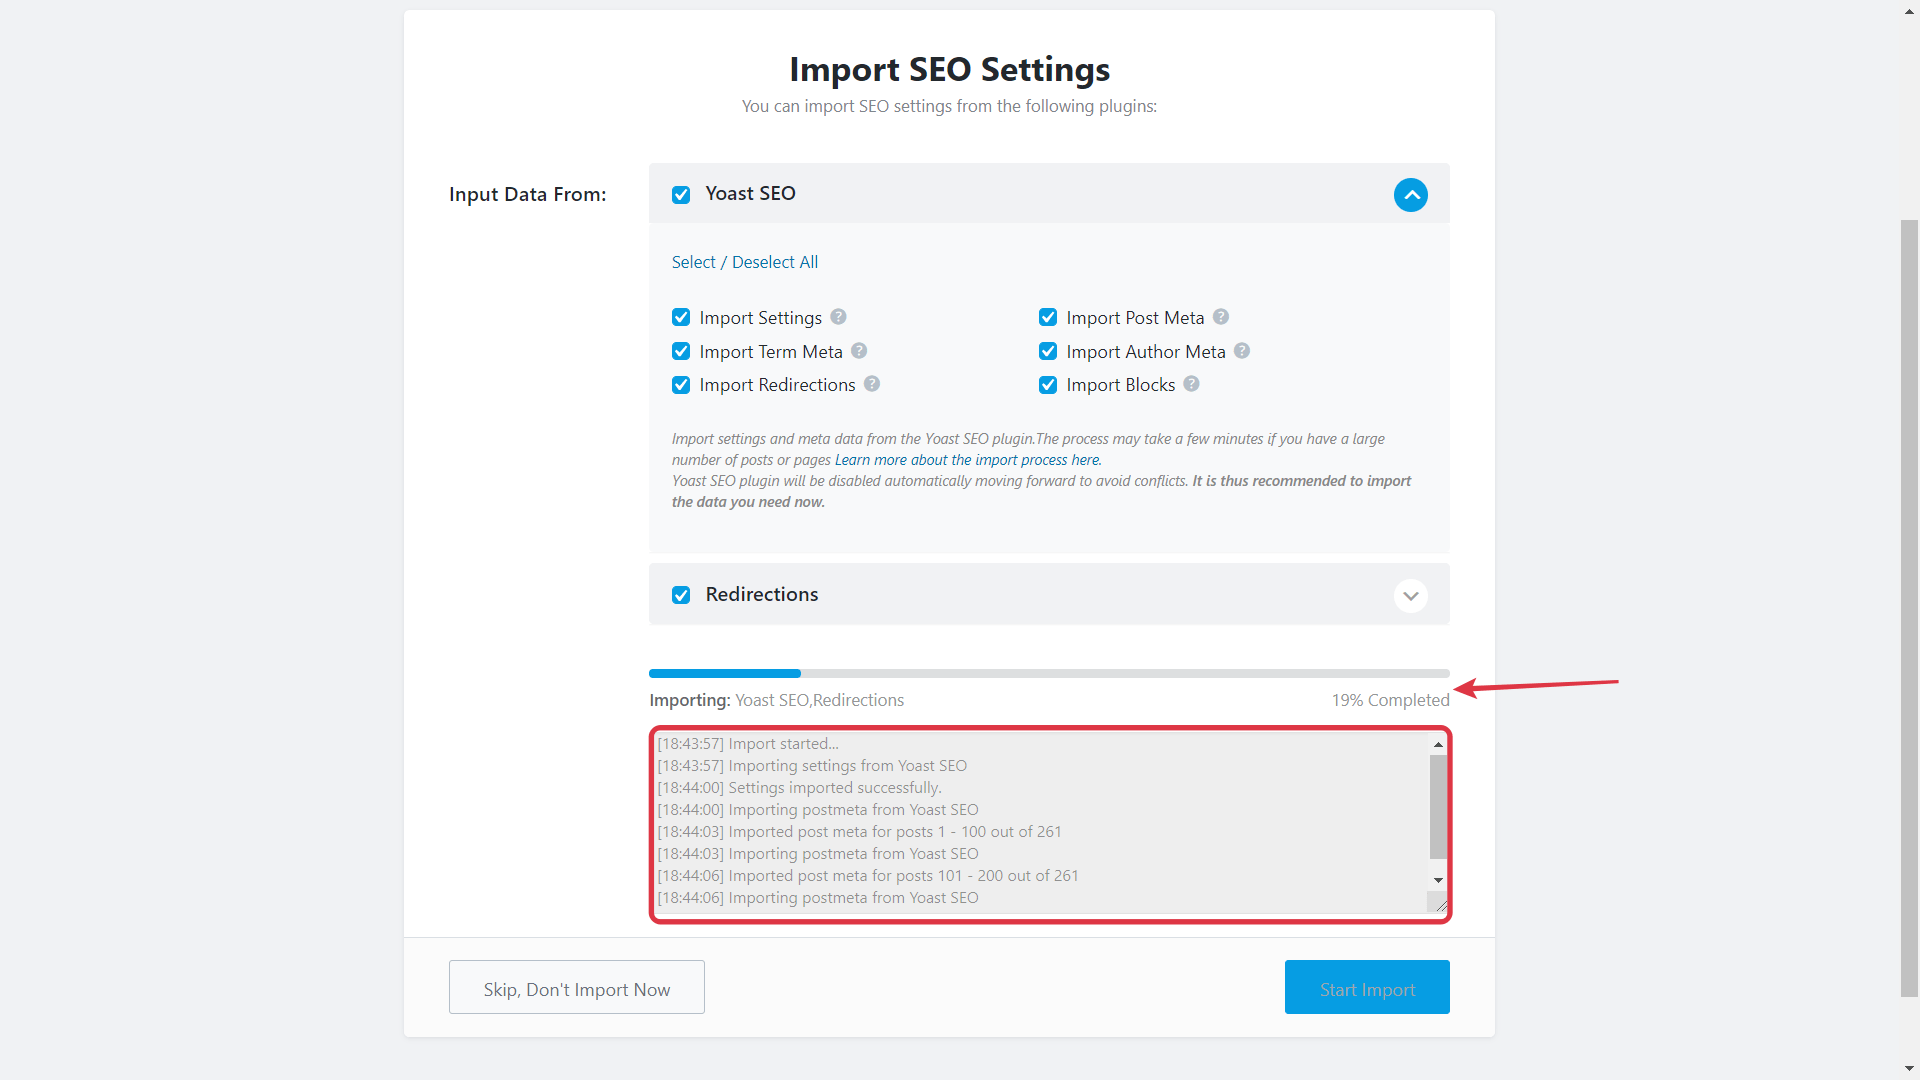Uncheck Import Author Meta checkbox
The width and height of the screenshot is (1920, 1080).
click(1048, 351)
